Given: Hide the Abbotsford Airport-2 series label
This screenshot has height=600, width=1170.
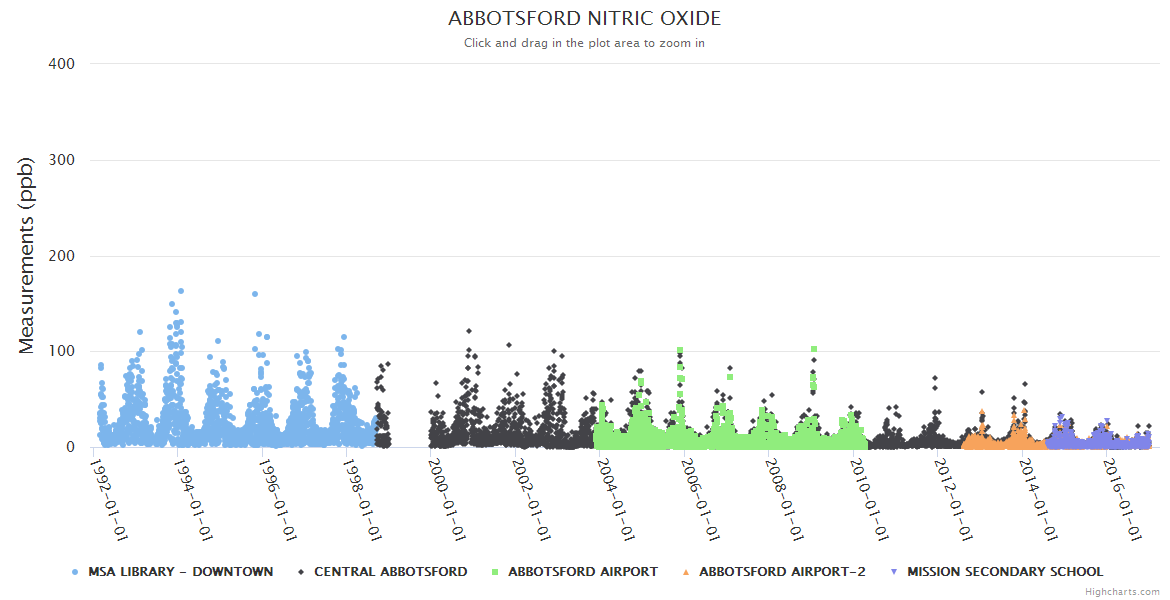Looking at the screenshot, I should [782, 572].
